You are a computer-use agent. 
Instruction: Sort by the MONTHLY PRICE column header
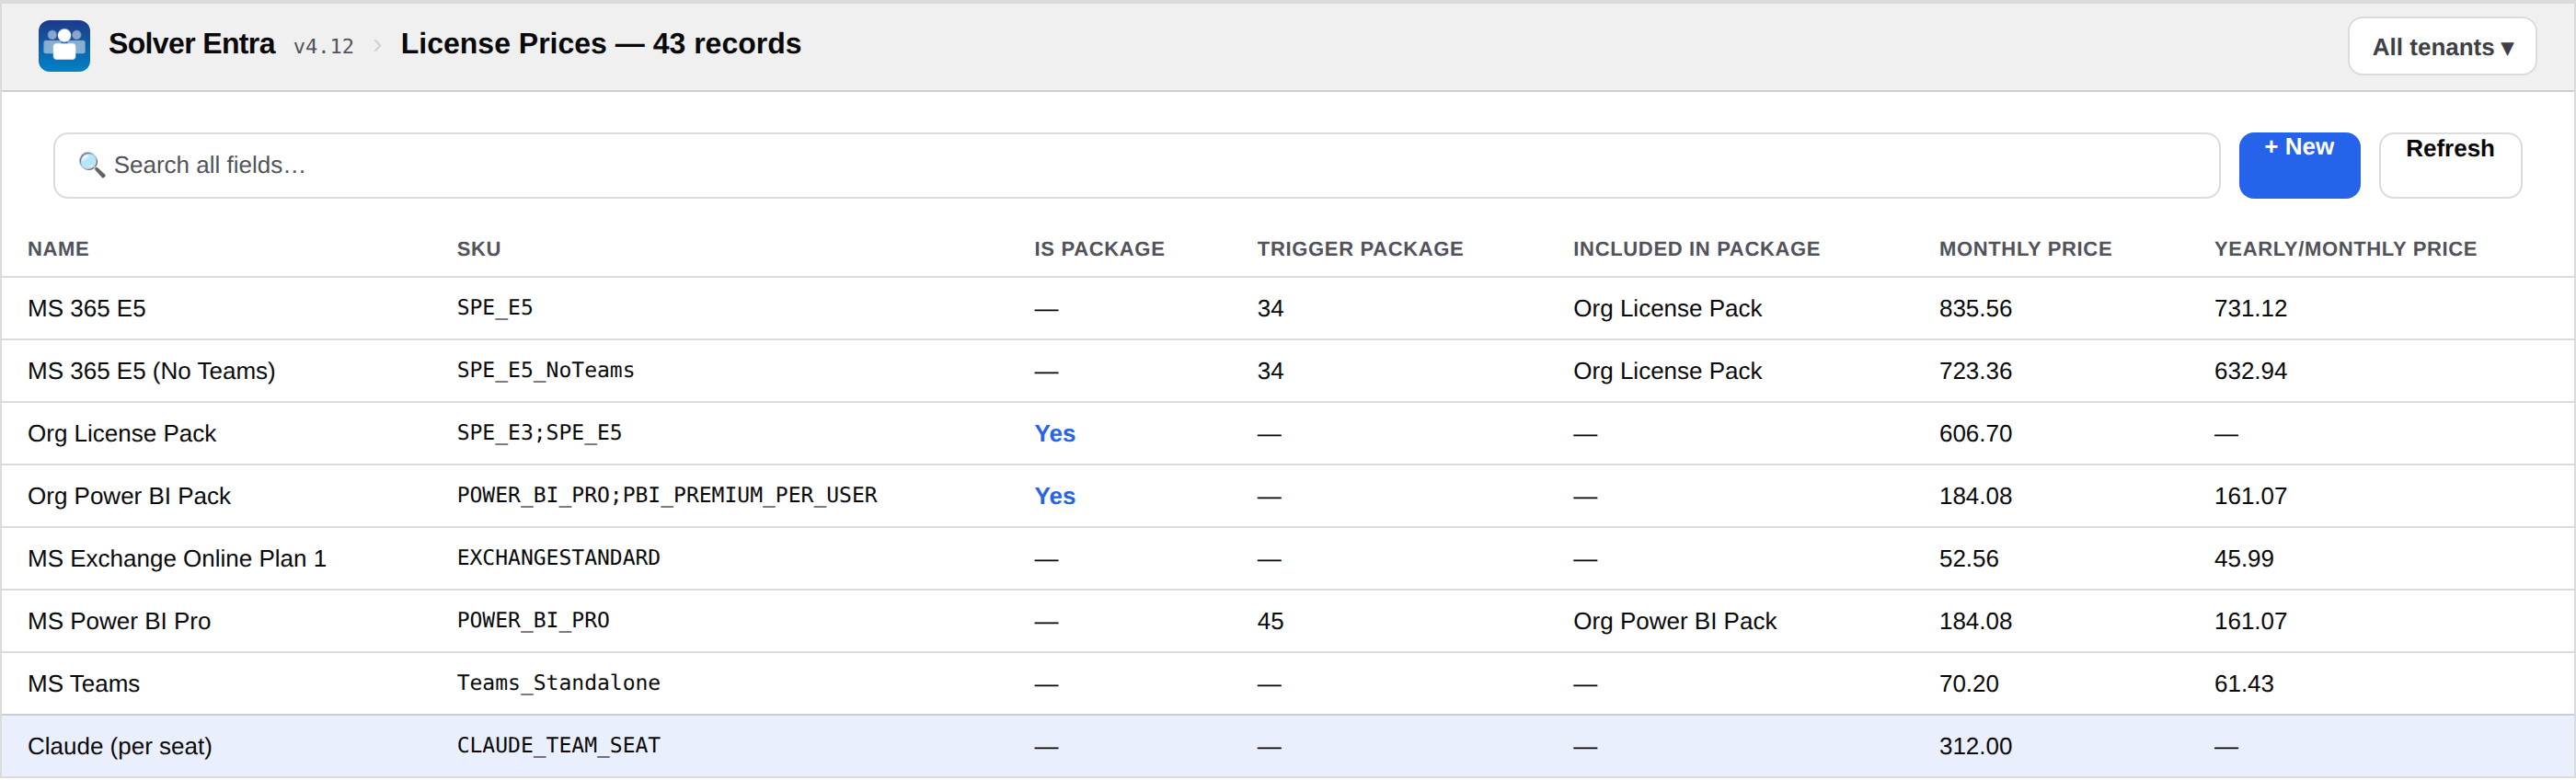[x=2024, y=249]
